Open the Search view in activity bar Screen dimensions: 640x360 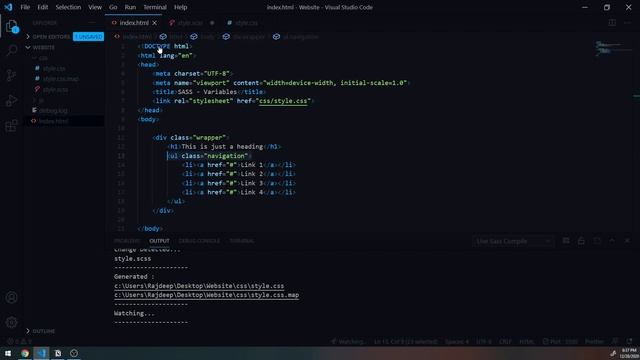coord(12,51)
